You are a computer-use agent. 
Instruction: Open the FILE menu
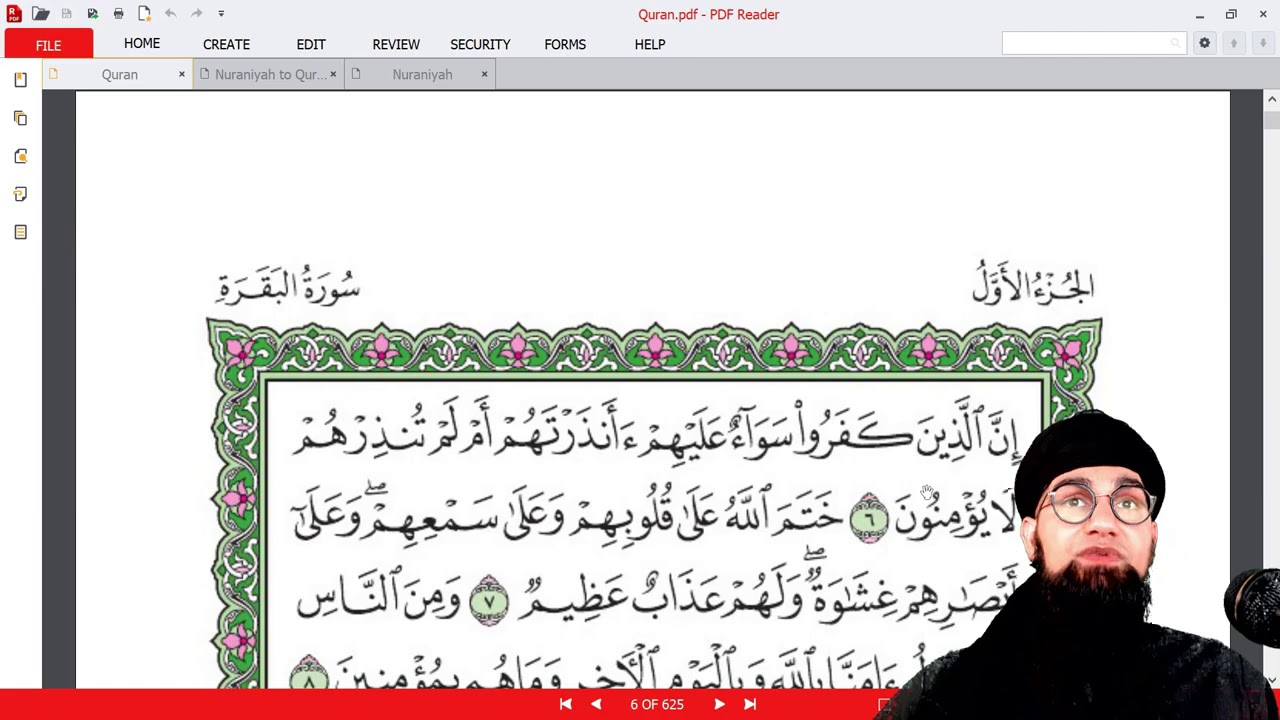coord(48,44)
